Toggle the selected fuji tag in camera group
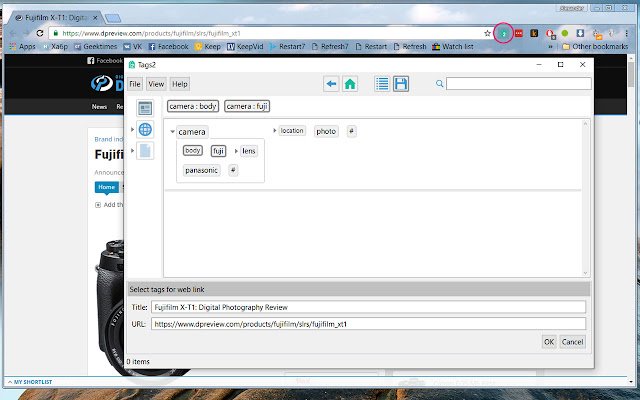Viewport: 640px width, 400px height. click(218, 151)
